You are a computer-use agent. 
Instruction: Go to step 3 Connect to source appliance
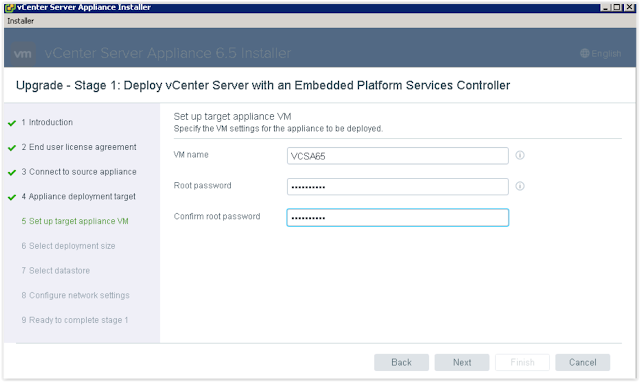[x=79, y=172]
